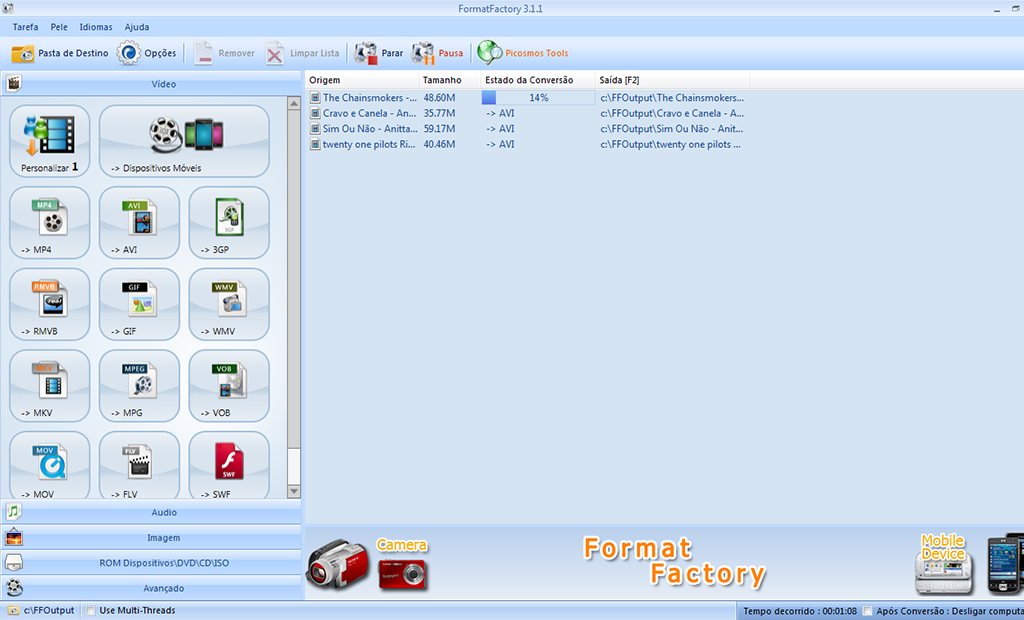The width and height of the screenshot is (1024, 620).
Task: Expand the Audio section
Action: click(151, 512)
